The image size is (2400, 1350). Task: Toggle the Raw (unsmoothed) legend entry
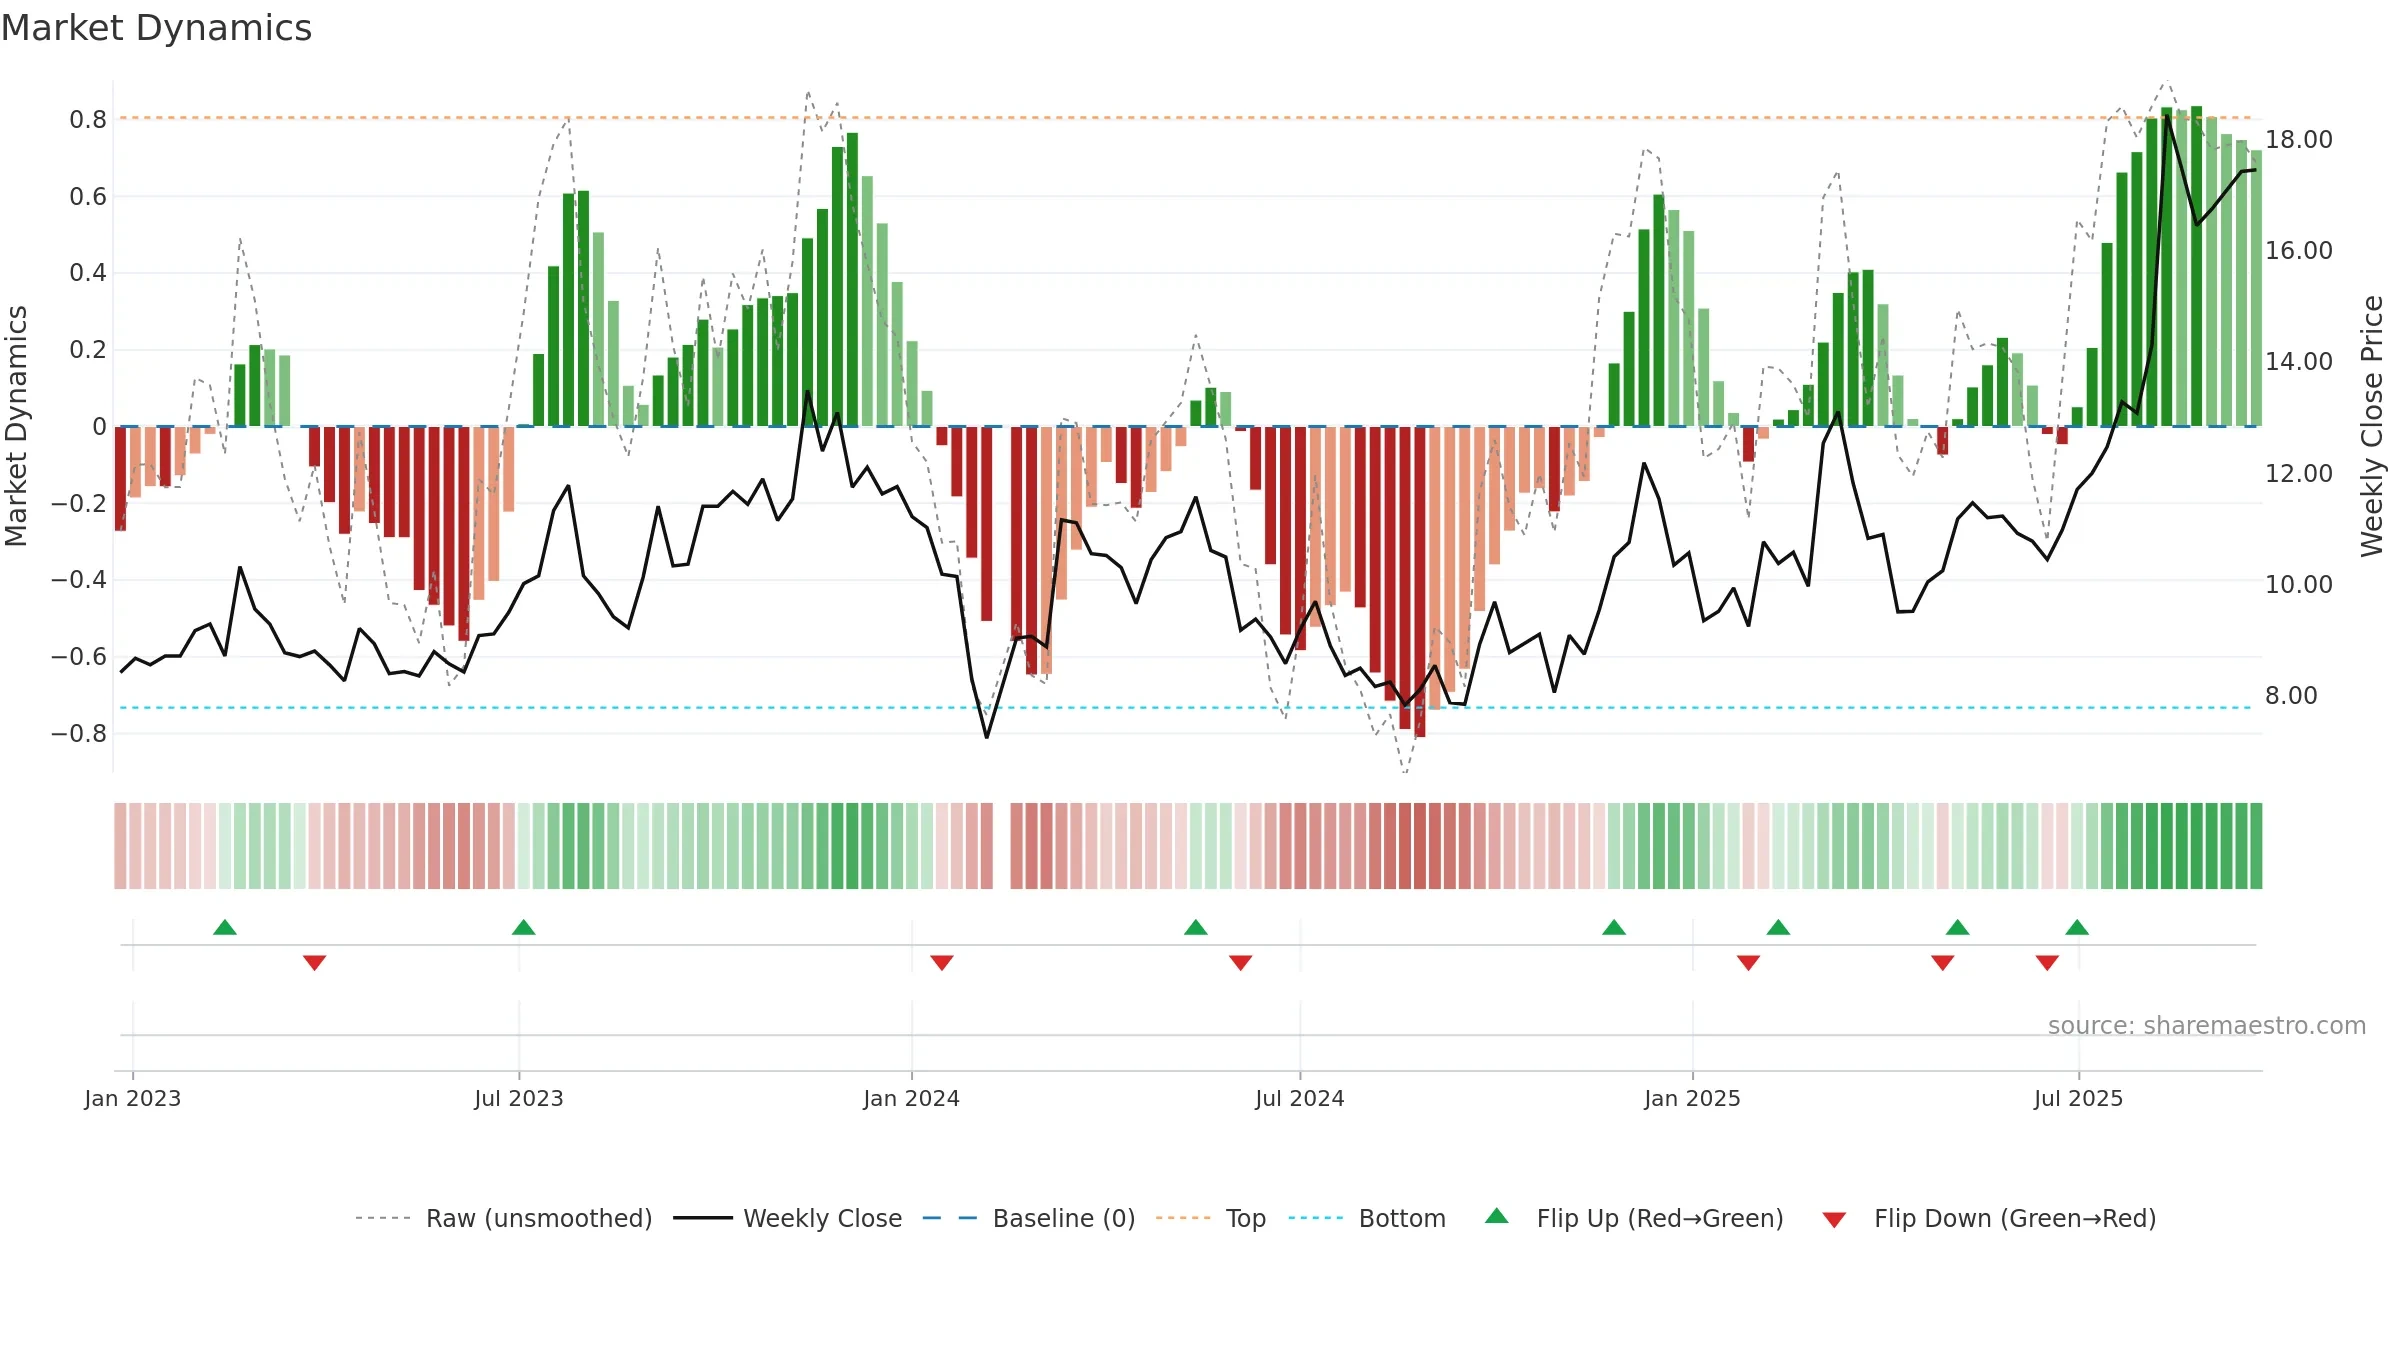click(504, 1218)
